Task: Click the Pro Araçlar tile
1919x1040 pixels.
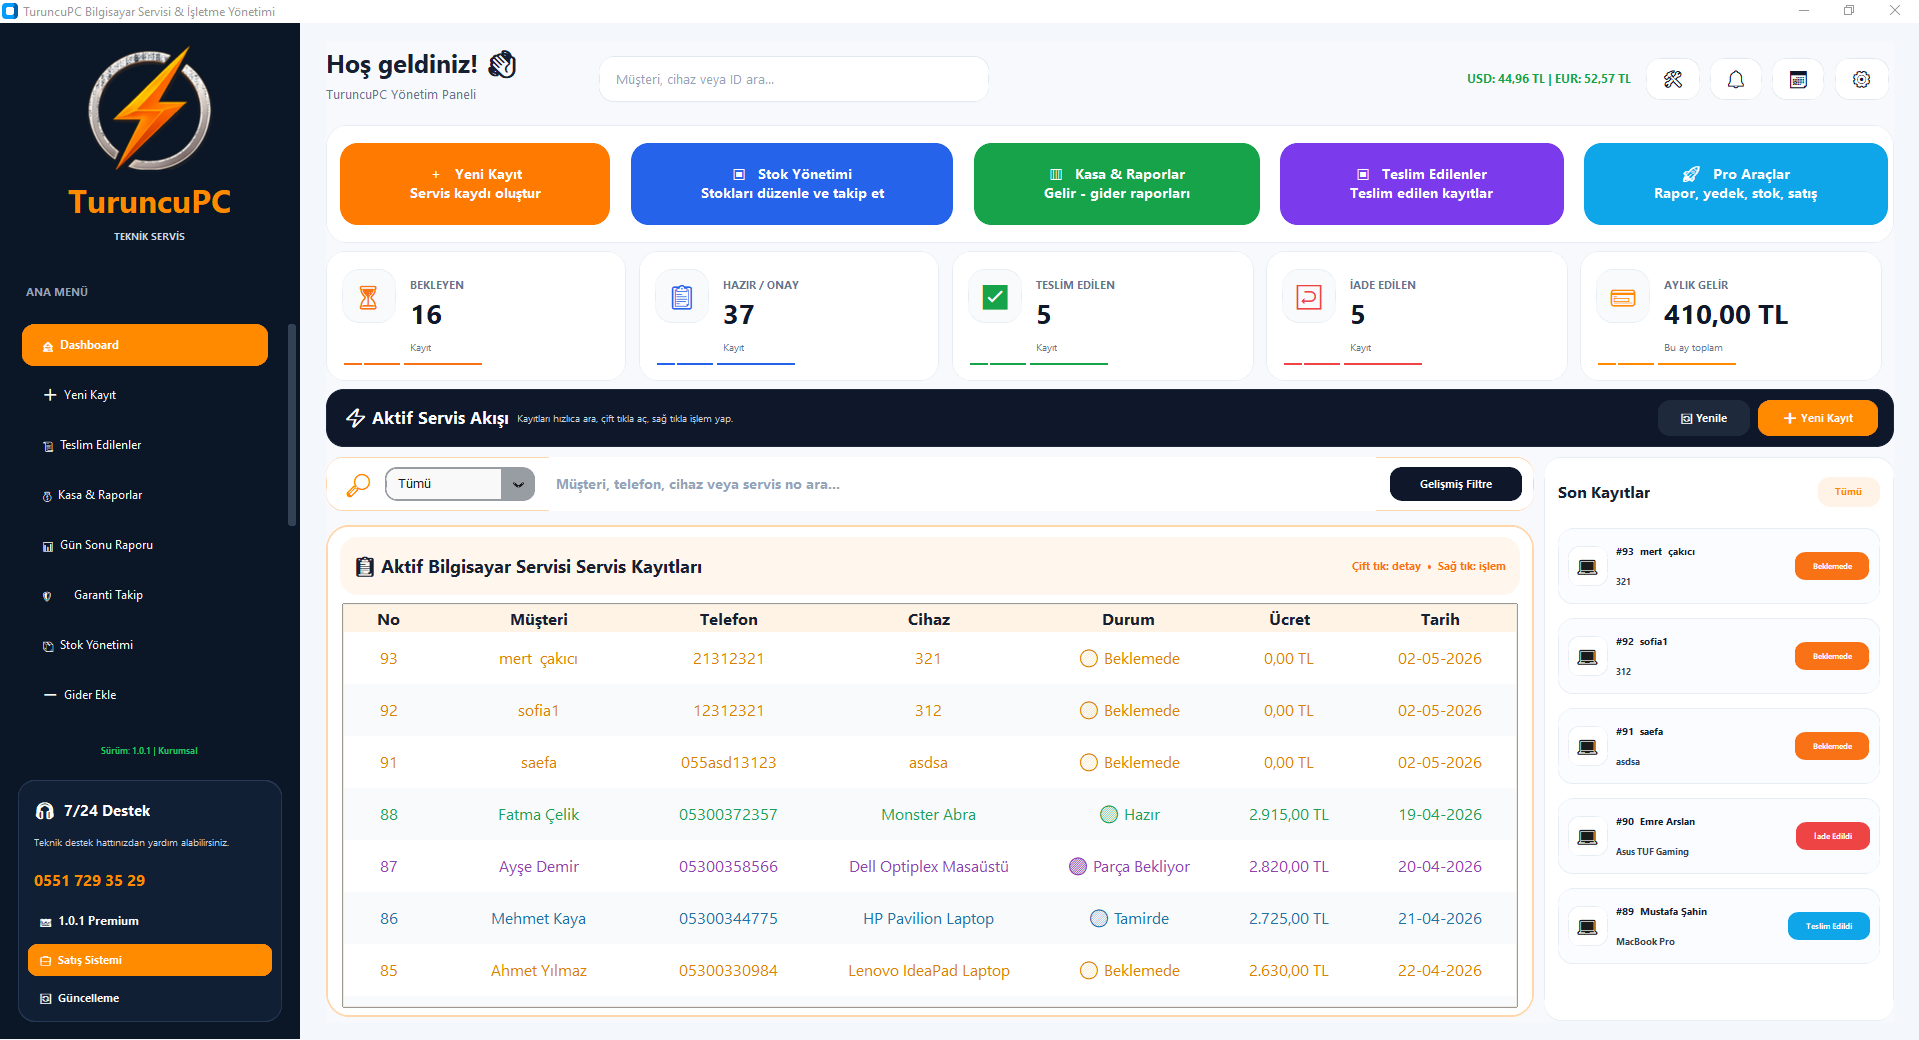Action: (1736, 184)
